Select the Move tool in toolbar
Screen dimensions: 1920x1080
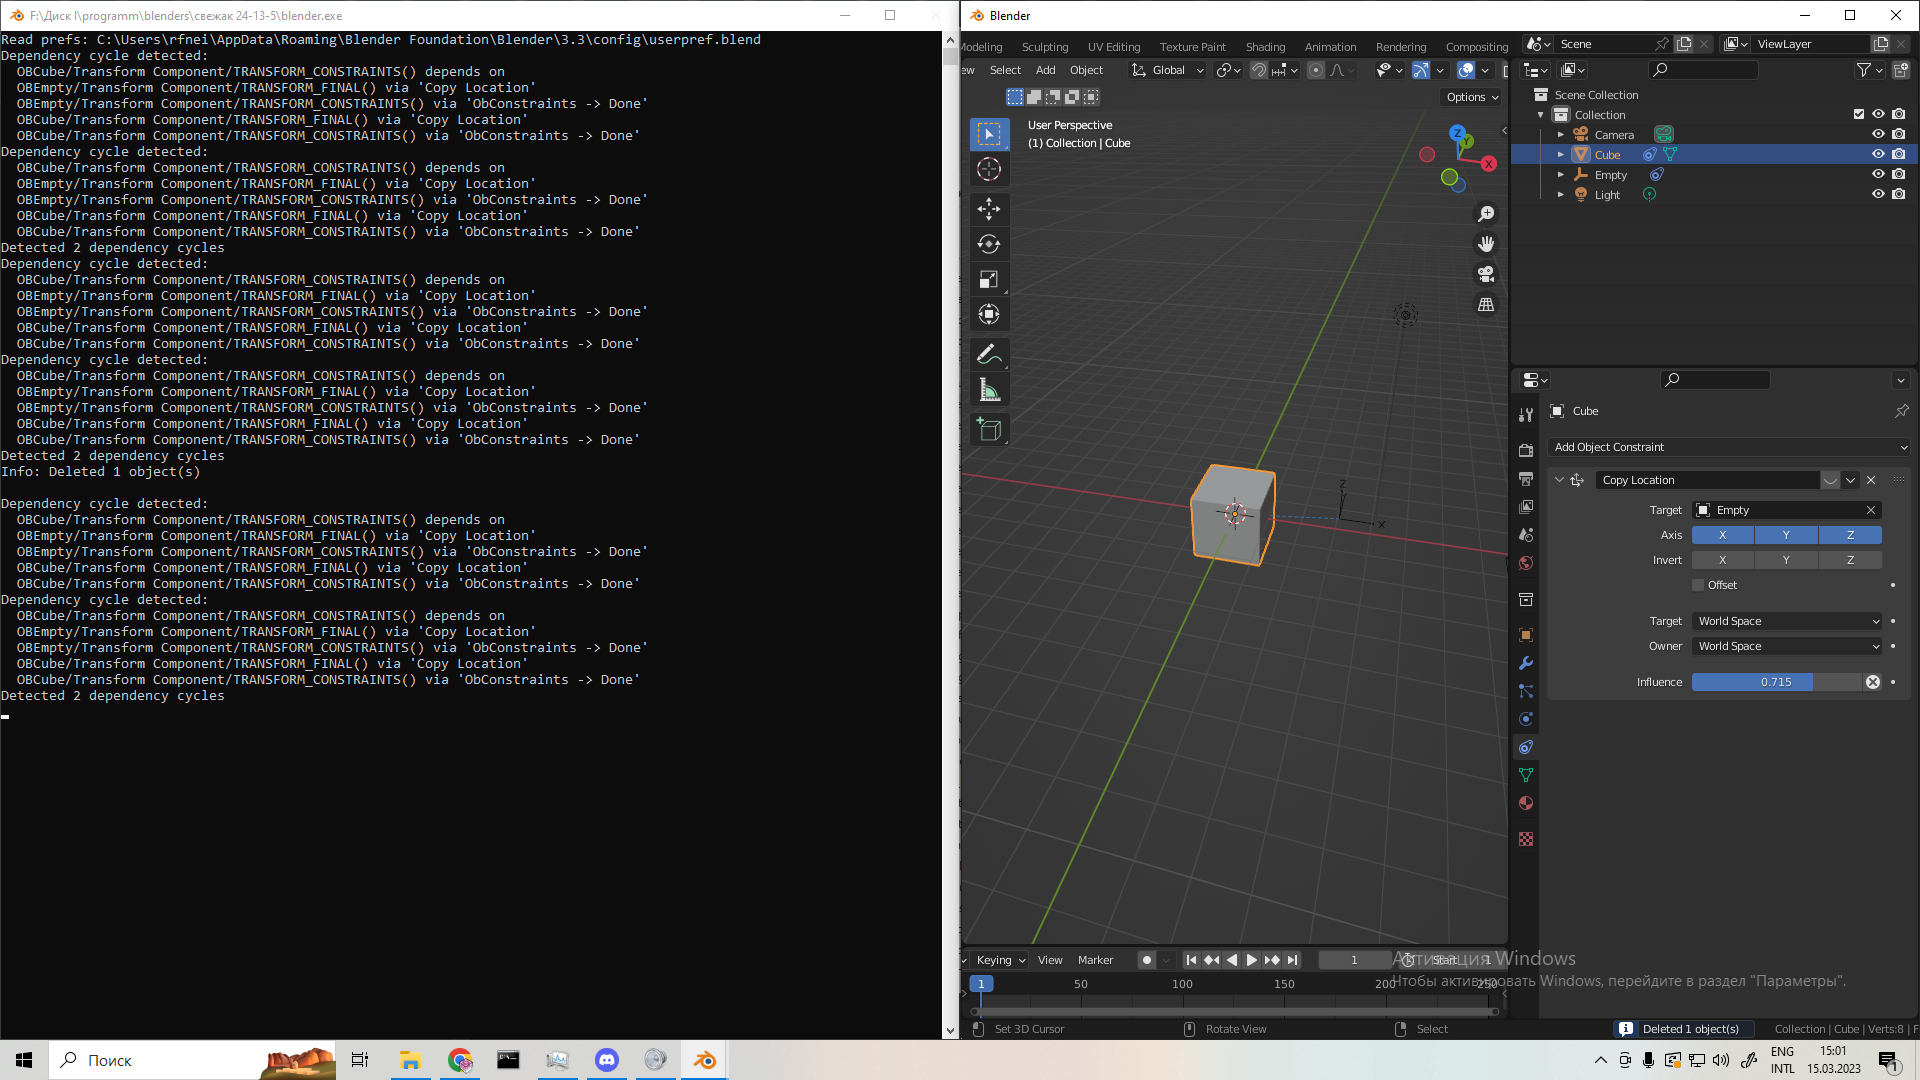click(988, 208)
